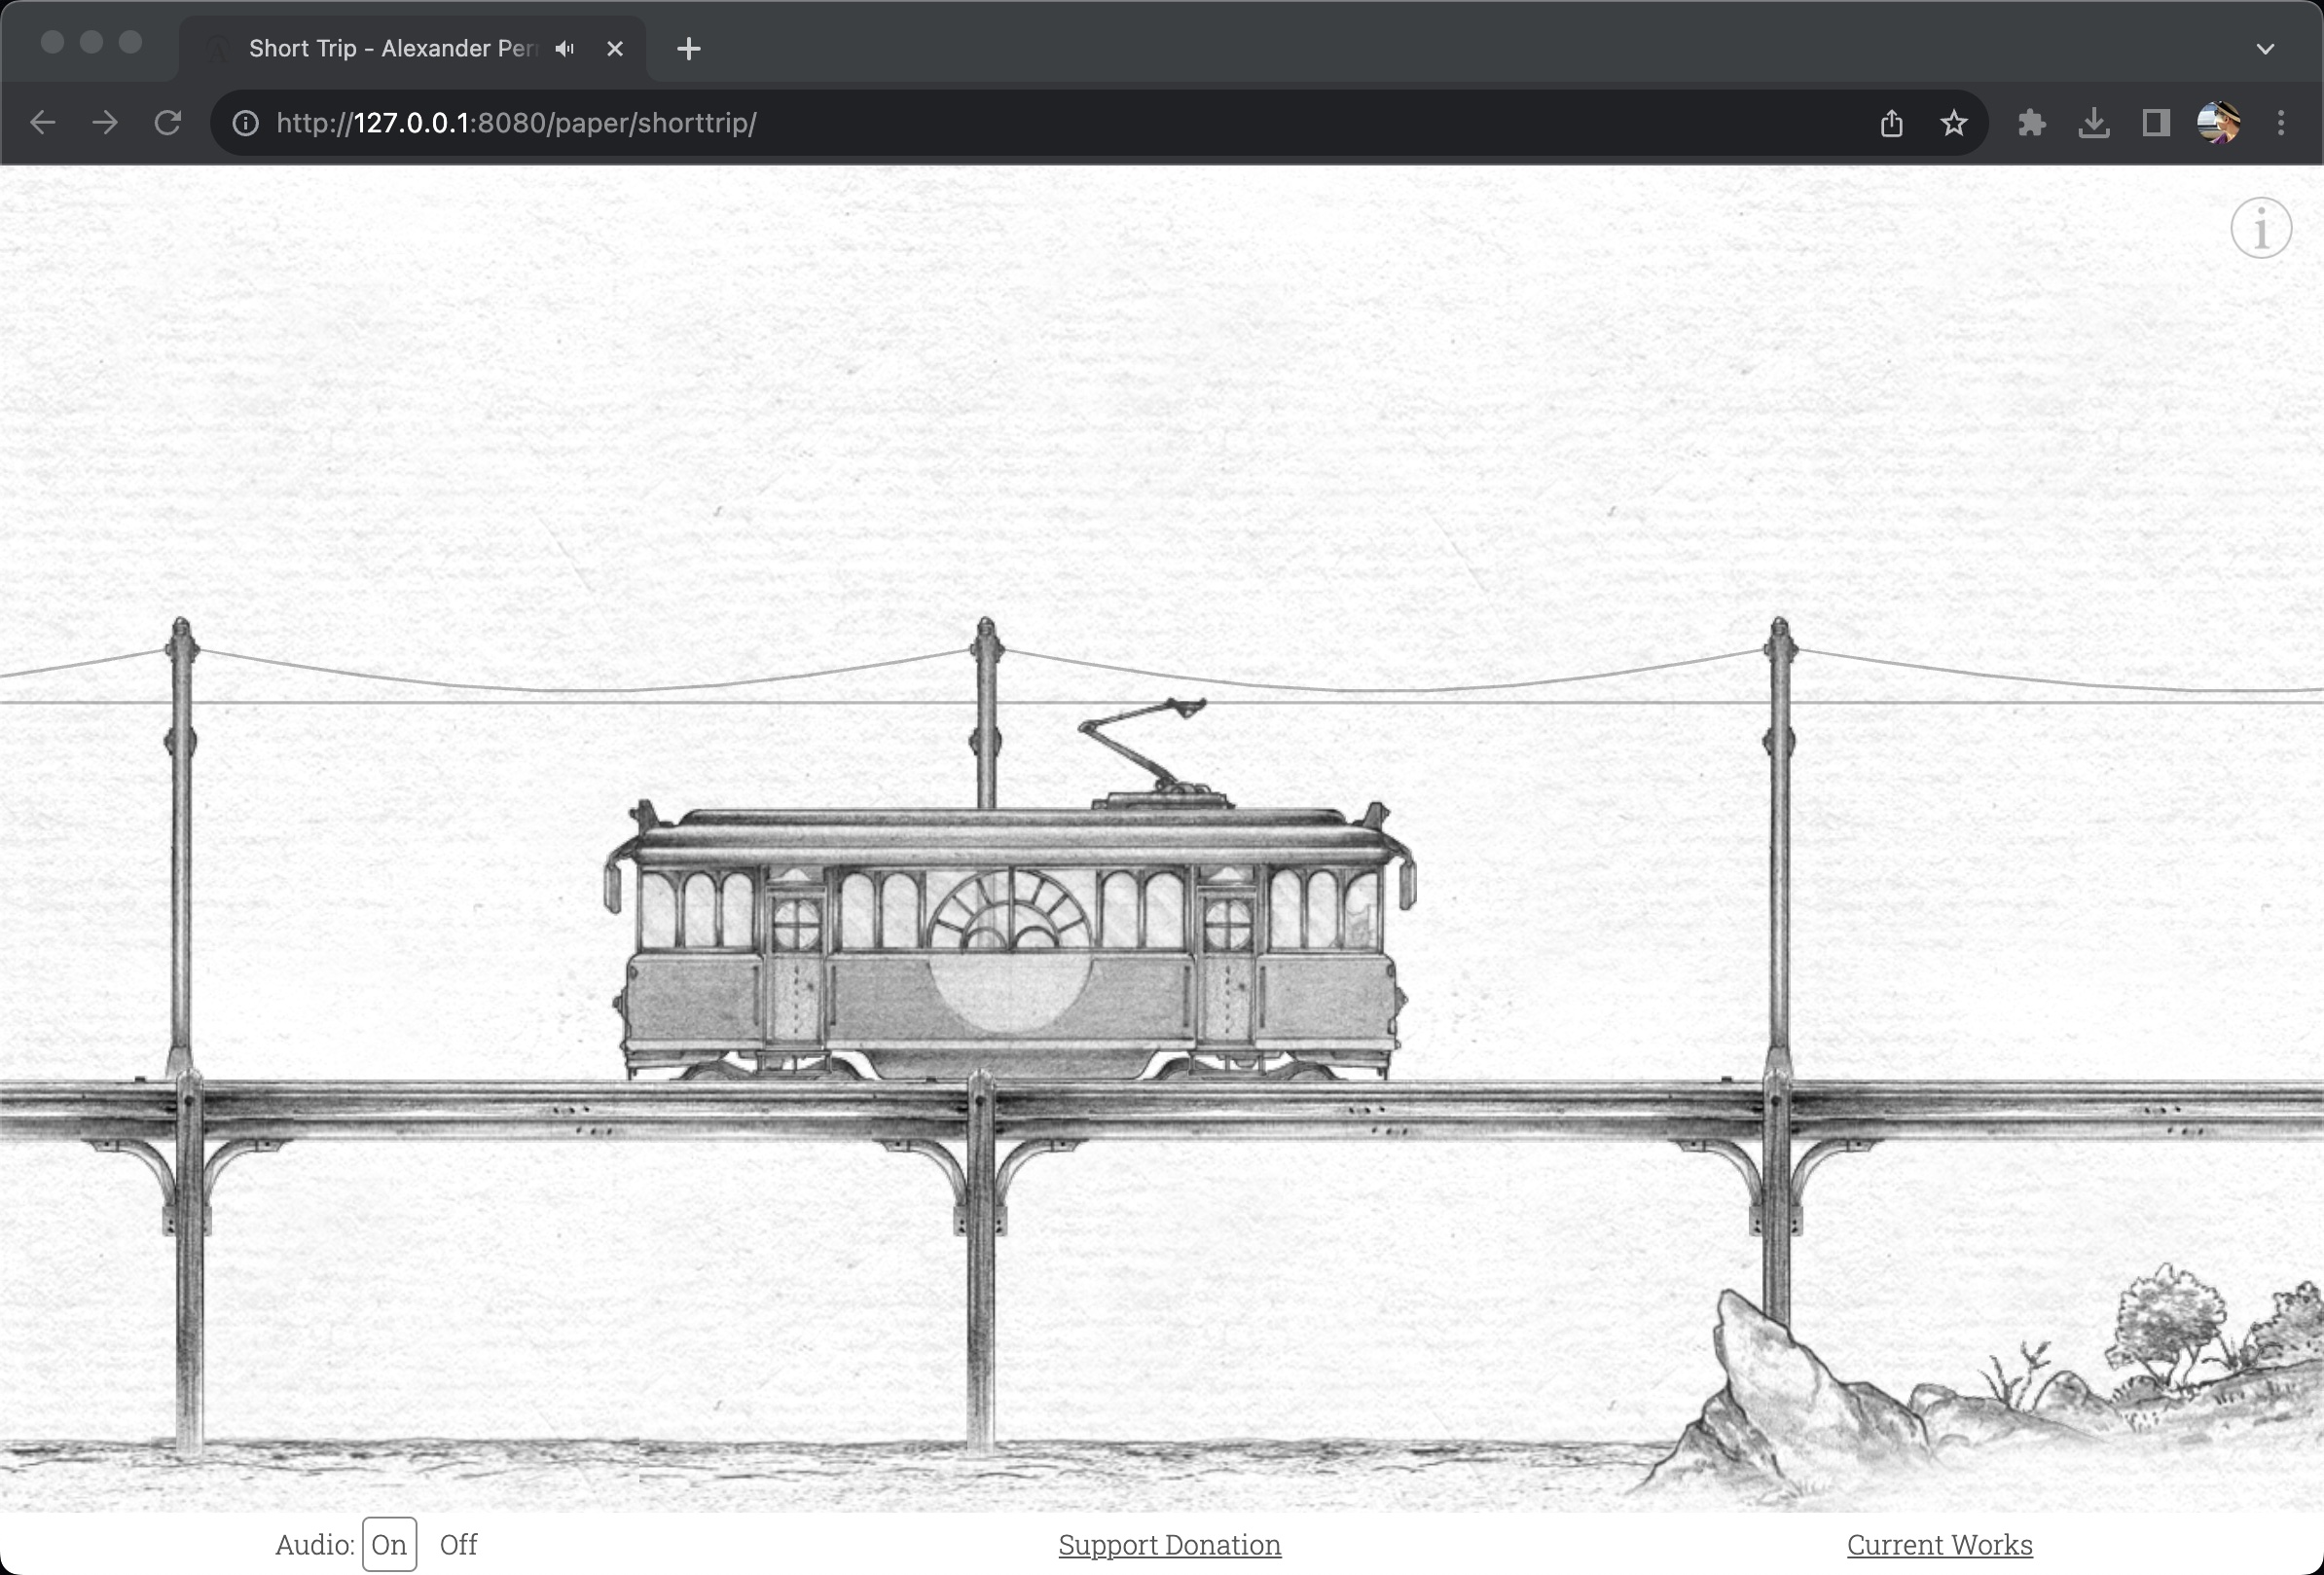Screen dimensions: 2324x1575
Task: Bookmark page with star icon
Action: point(1953,123)
